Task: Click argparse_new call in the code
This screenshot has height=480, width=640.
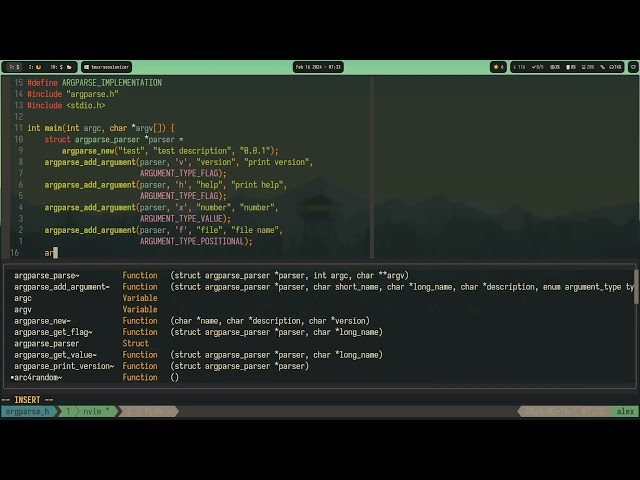Action: click(x=88, y=151)
